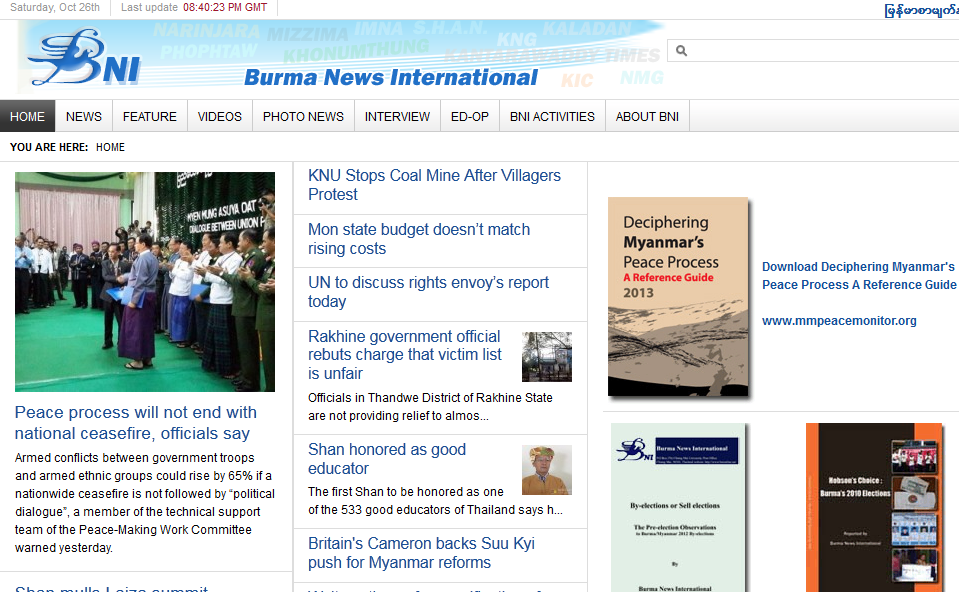Open Mon state budget headline
959x592 pixels.
418,238
